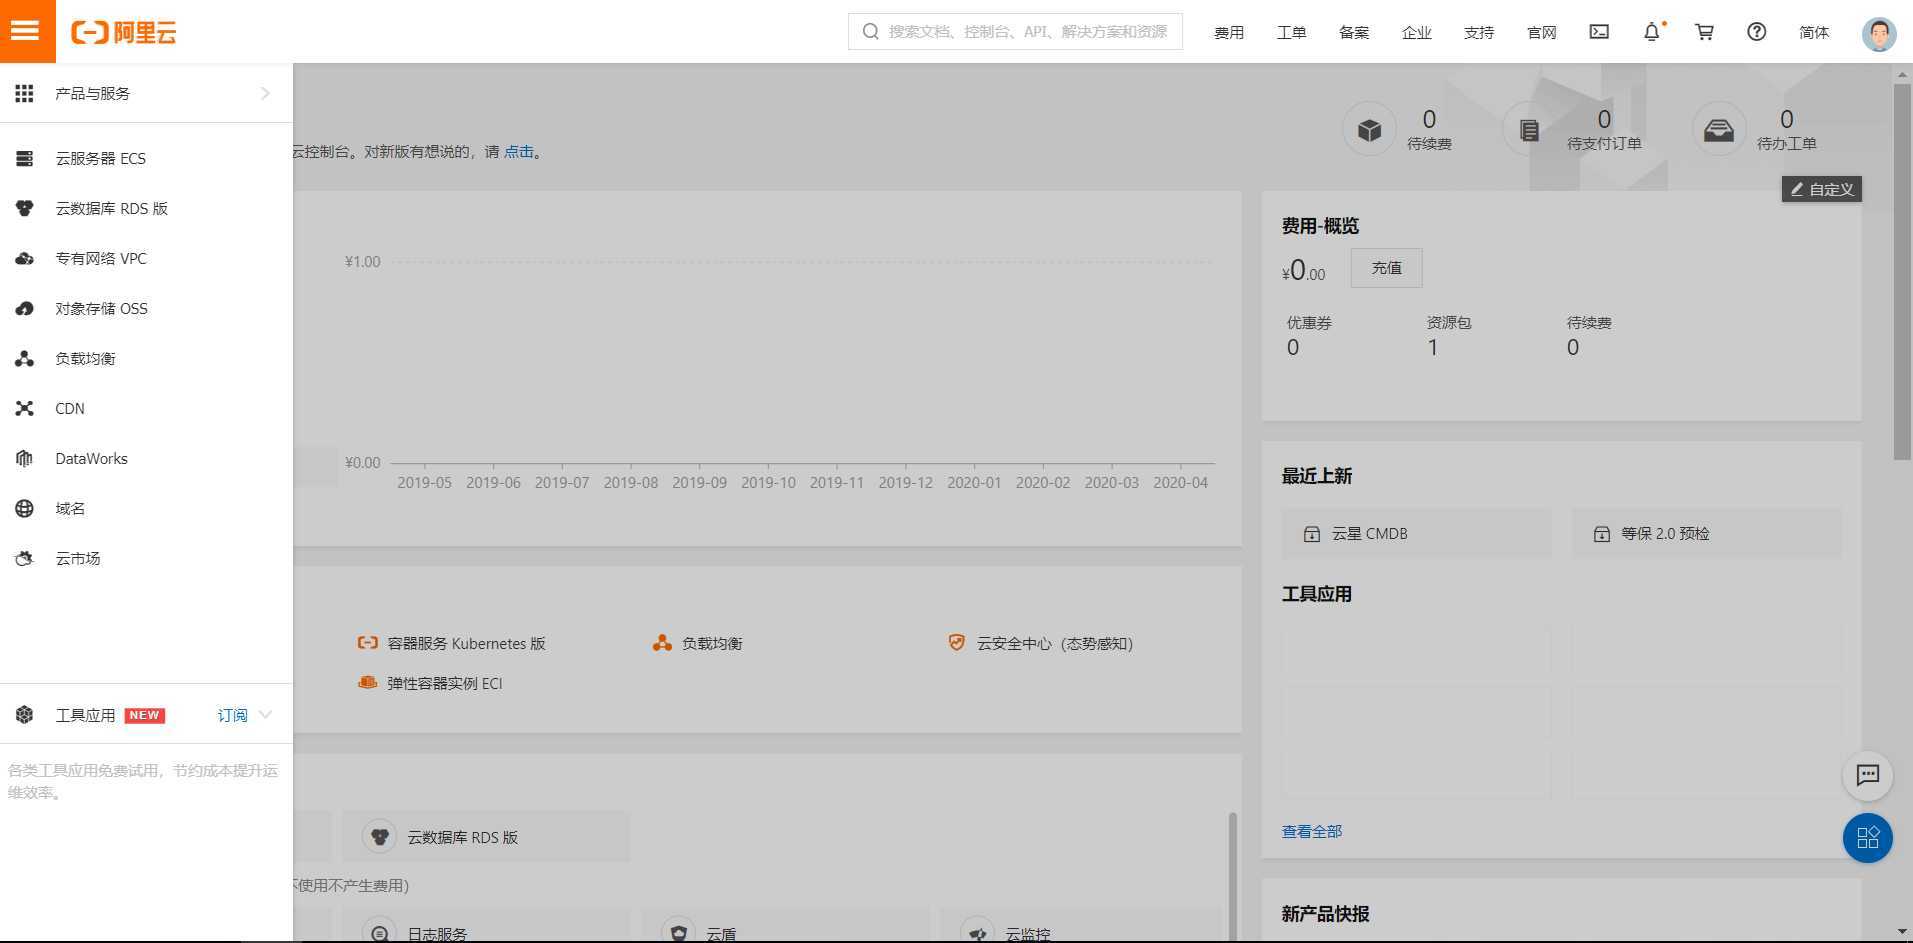Click the 资源包 count value
This screenshot has height=943, width=1913.
coord(1433,347)
